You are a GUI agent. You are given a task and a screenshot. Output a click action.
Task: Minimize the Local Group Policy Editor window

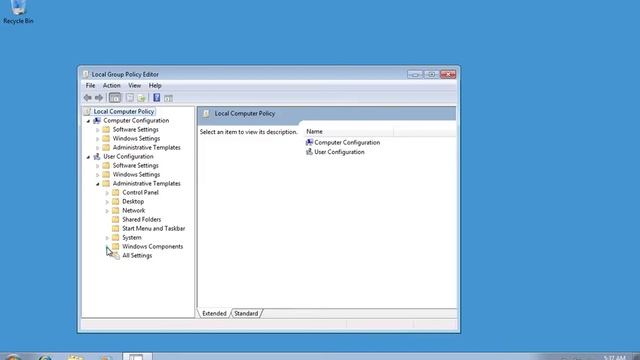(415, 74)
